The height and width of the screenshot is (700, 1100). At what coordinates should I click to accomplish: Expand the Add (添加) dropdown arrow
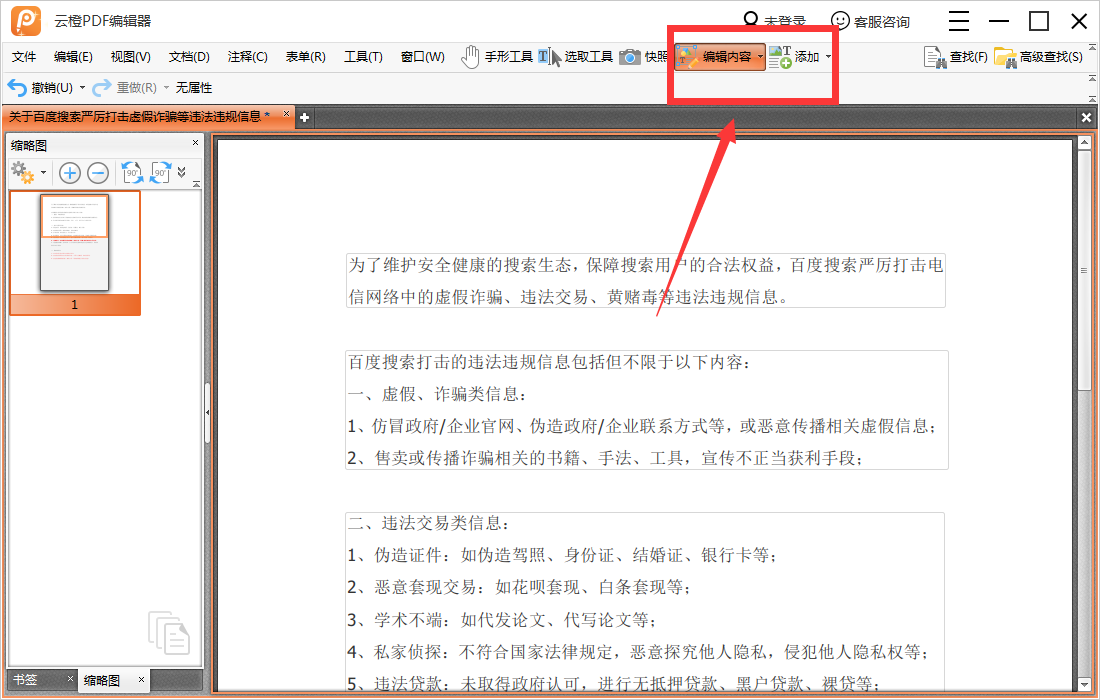pos(829,57)
